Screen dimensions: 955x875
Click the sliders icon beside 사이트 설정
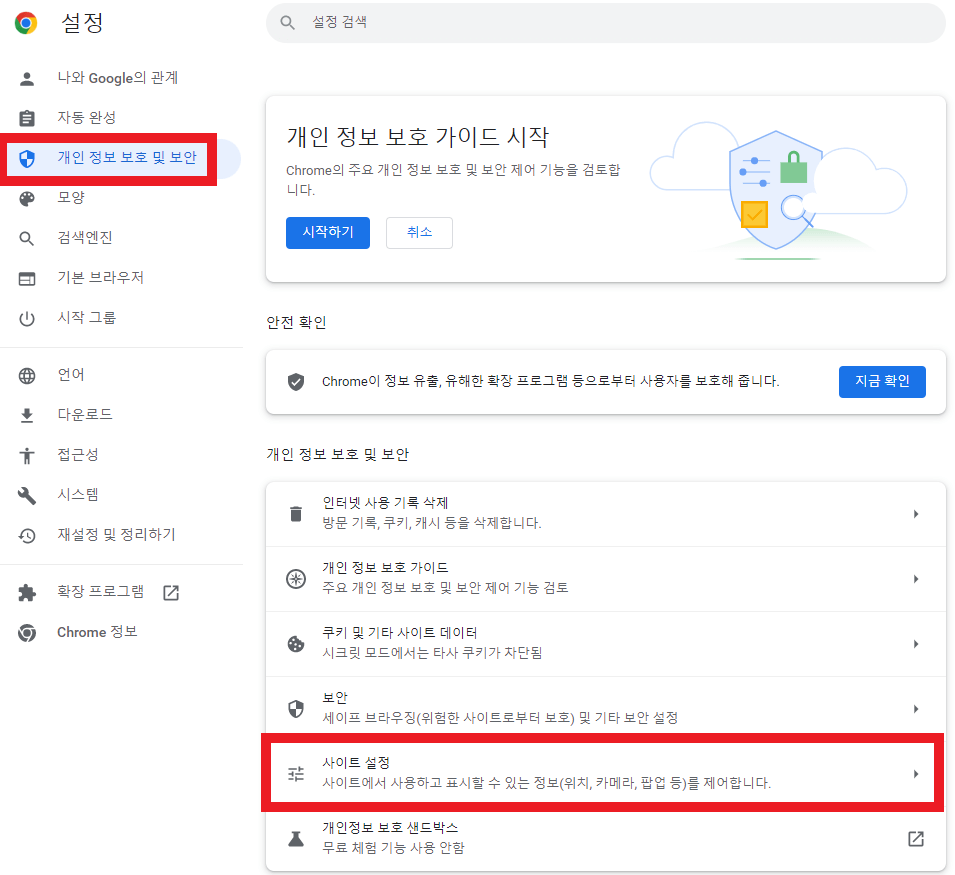coord(295,773)
